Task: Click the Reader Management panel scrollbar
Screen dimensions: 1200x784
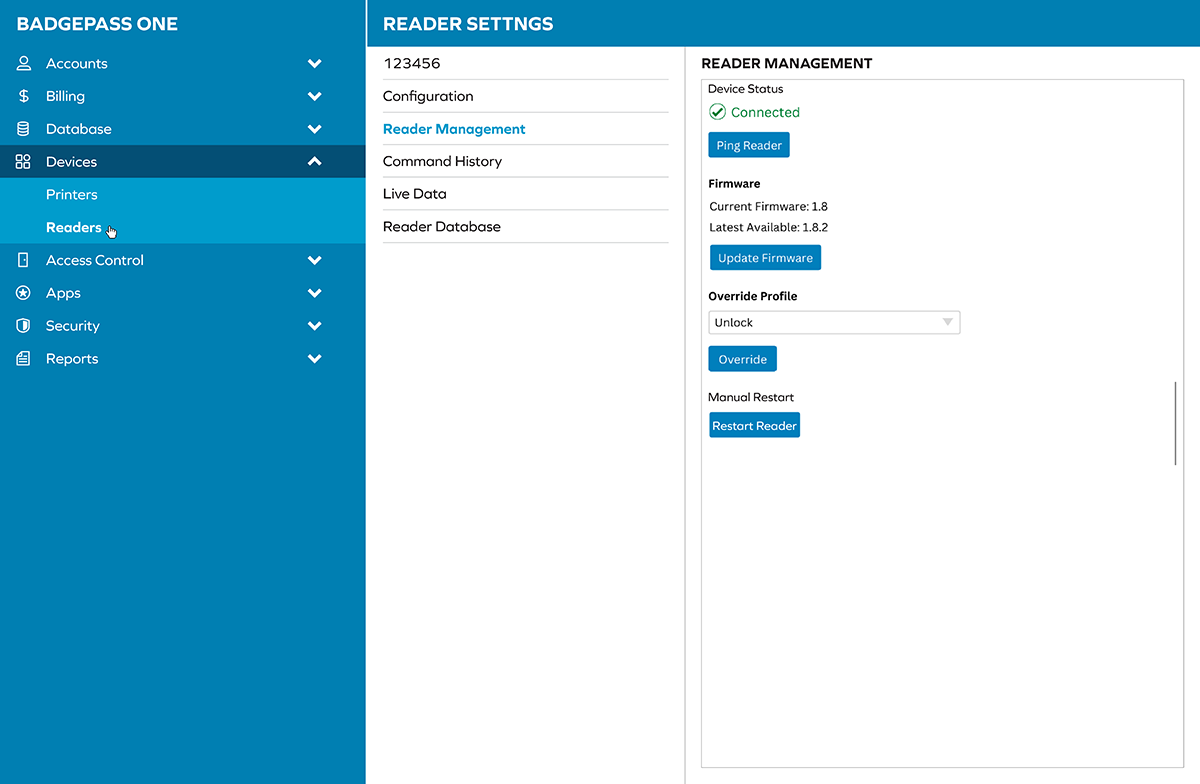Action: (x=1175, y=423)
